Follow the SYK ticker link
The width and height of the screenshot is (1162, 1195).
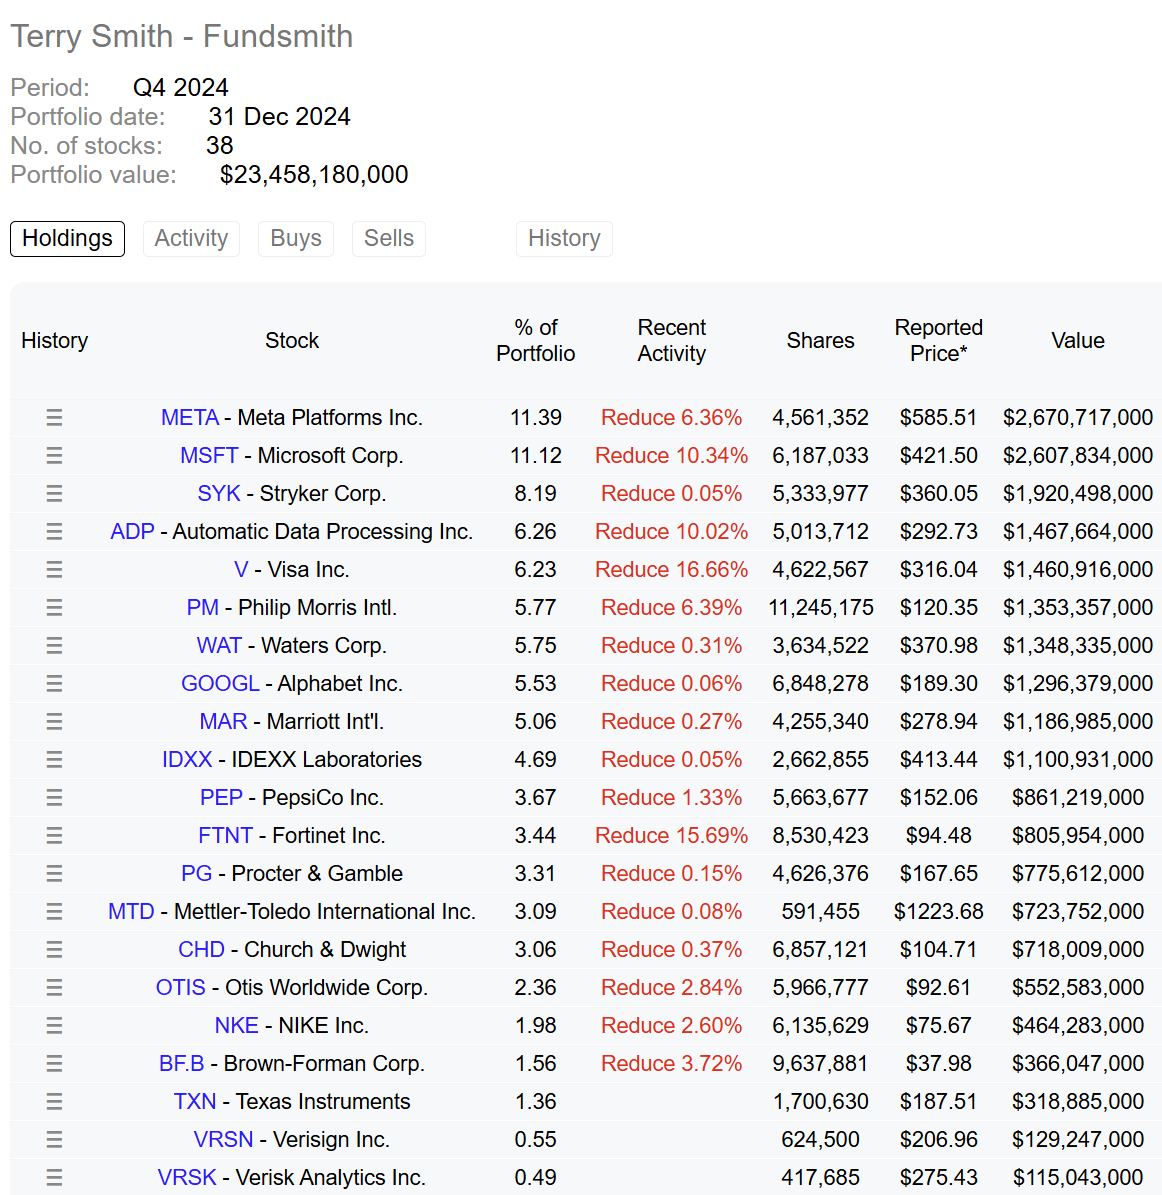coord(219,494)
